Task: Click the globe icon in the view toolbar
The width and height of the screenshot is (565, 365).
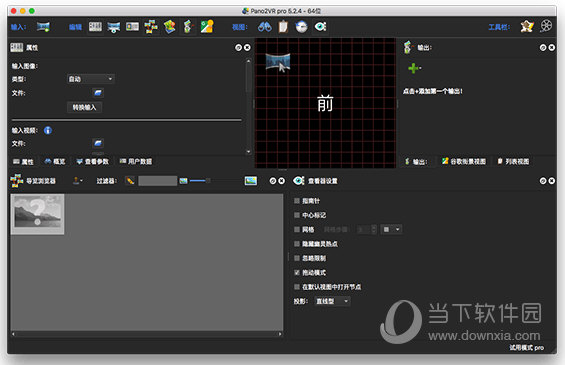Action: (x=301, y=27)
